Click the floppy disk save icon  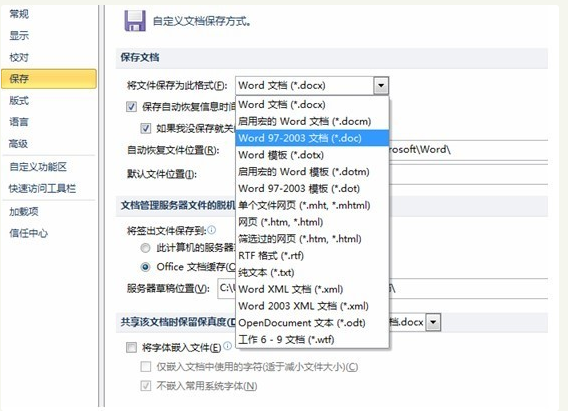(x=135, y=21)
